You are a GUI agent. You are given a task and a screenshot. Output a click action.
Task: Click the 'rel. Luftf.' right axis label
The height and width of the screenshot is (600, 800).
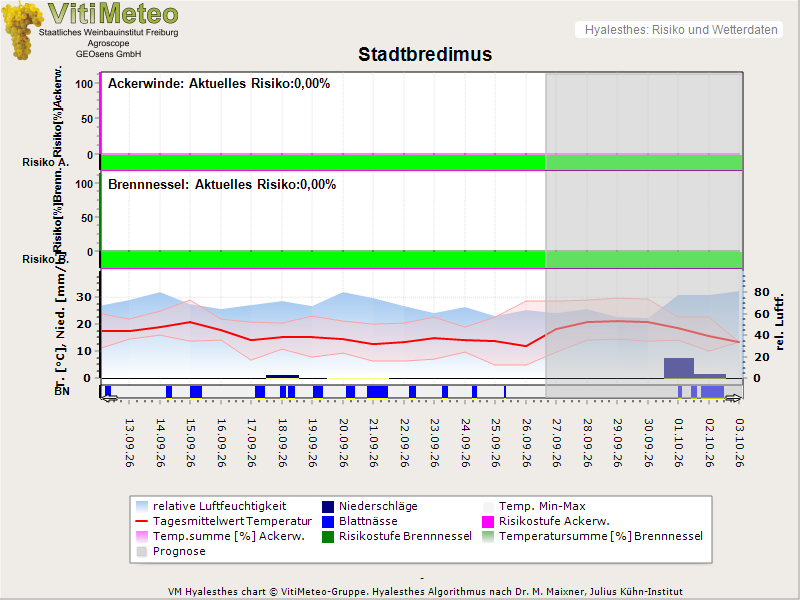[779, 322]
